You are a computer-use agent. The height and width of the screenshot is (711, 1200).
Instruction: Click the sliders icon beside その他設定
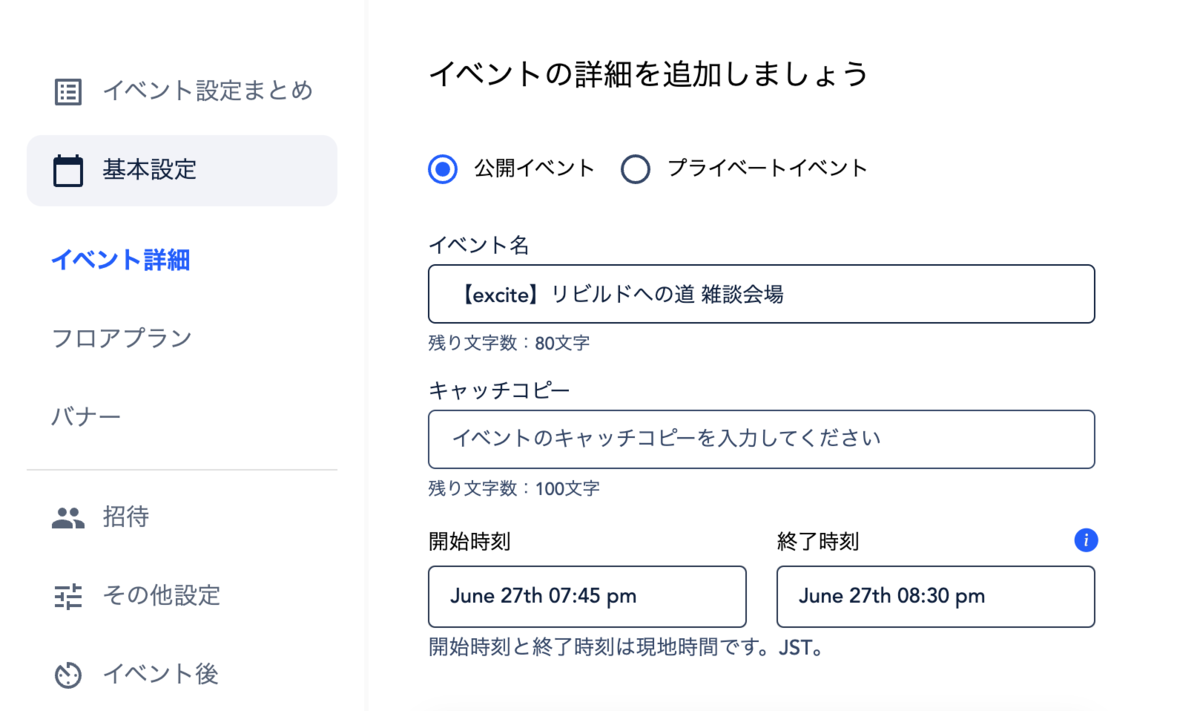[68, 597]
